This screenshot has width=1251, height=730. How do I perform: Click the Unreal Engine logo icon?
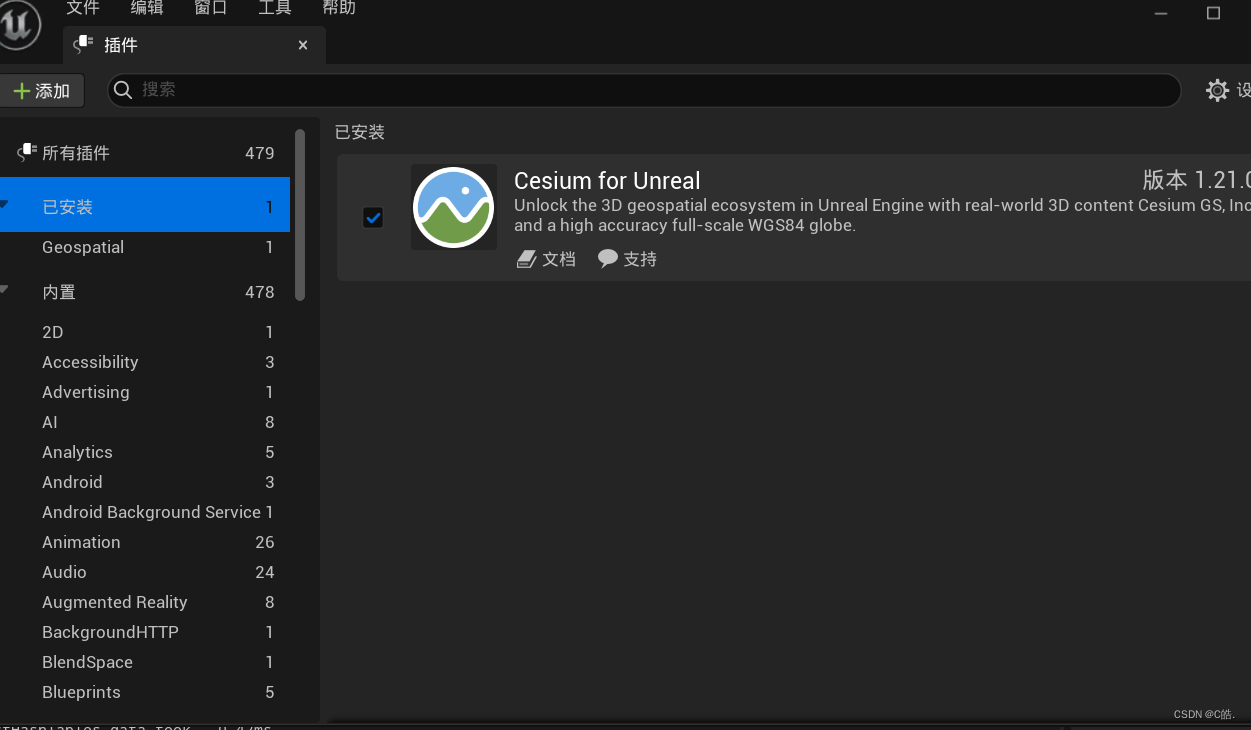[x=17, y=24]
